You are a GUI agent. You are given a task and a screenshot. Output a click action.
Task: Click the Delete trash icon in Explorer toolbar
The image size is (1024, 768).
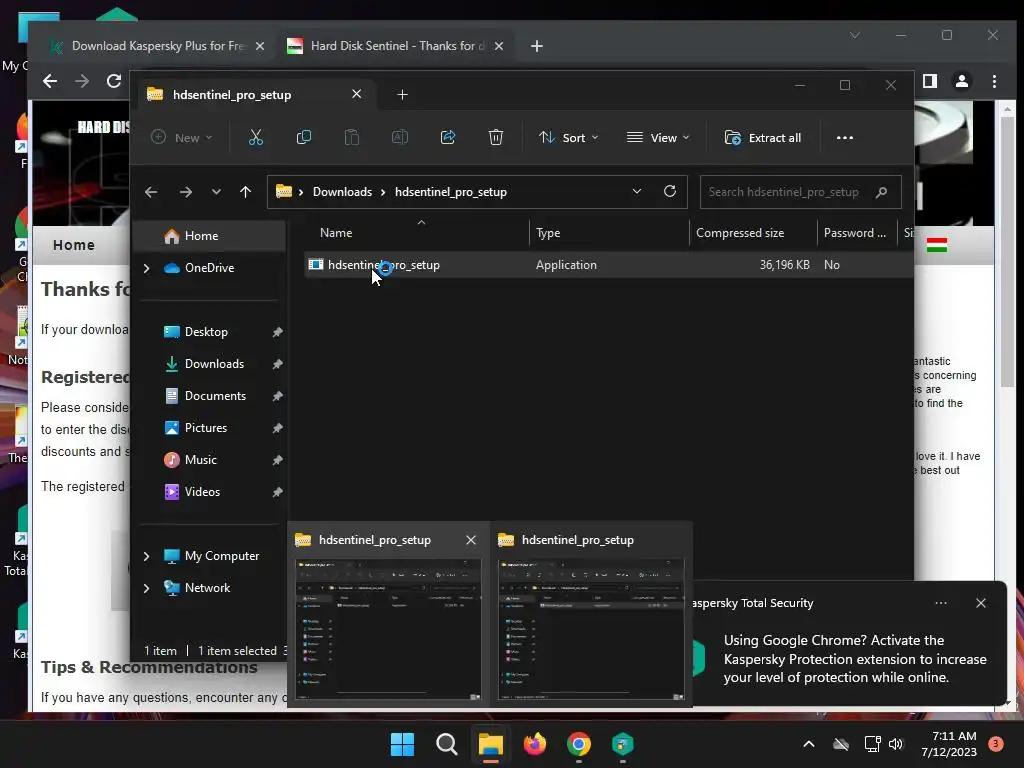pos(496,137)
